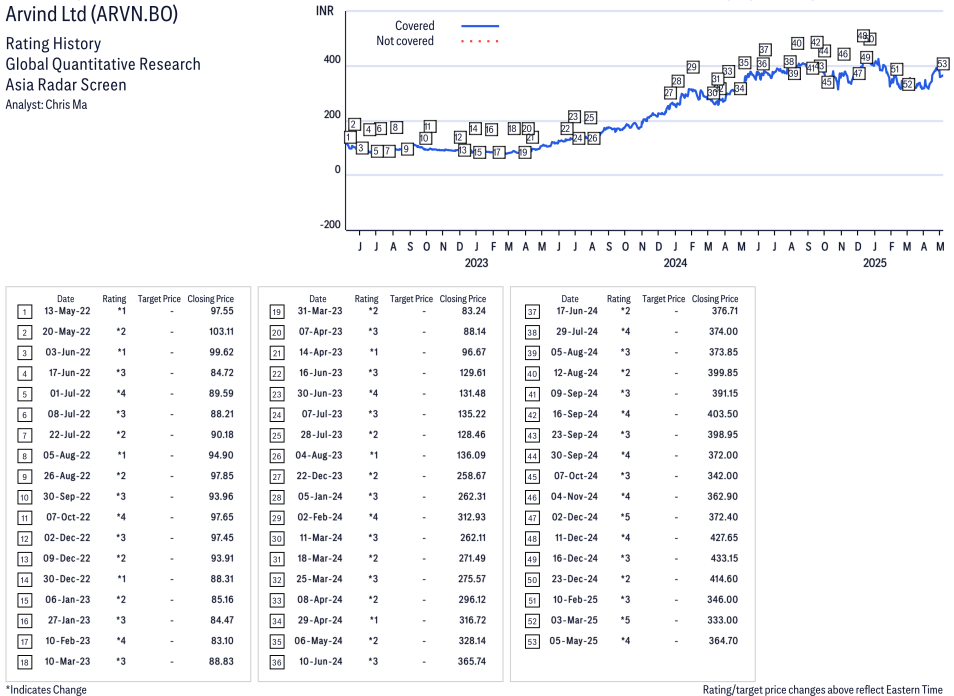
Task: Click the 30-Dec-22 date cell
Action: [67, 579]
